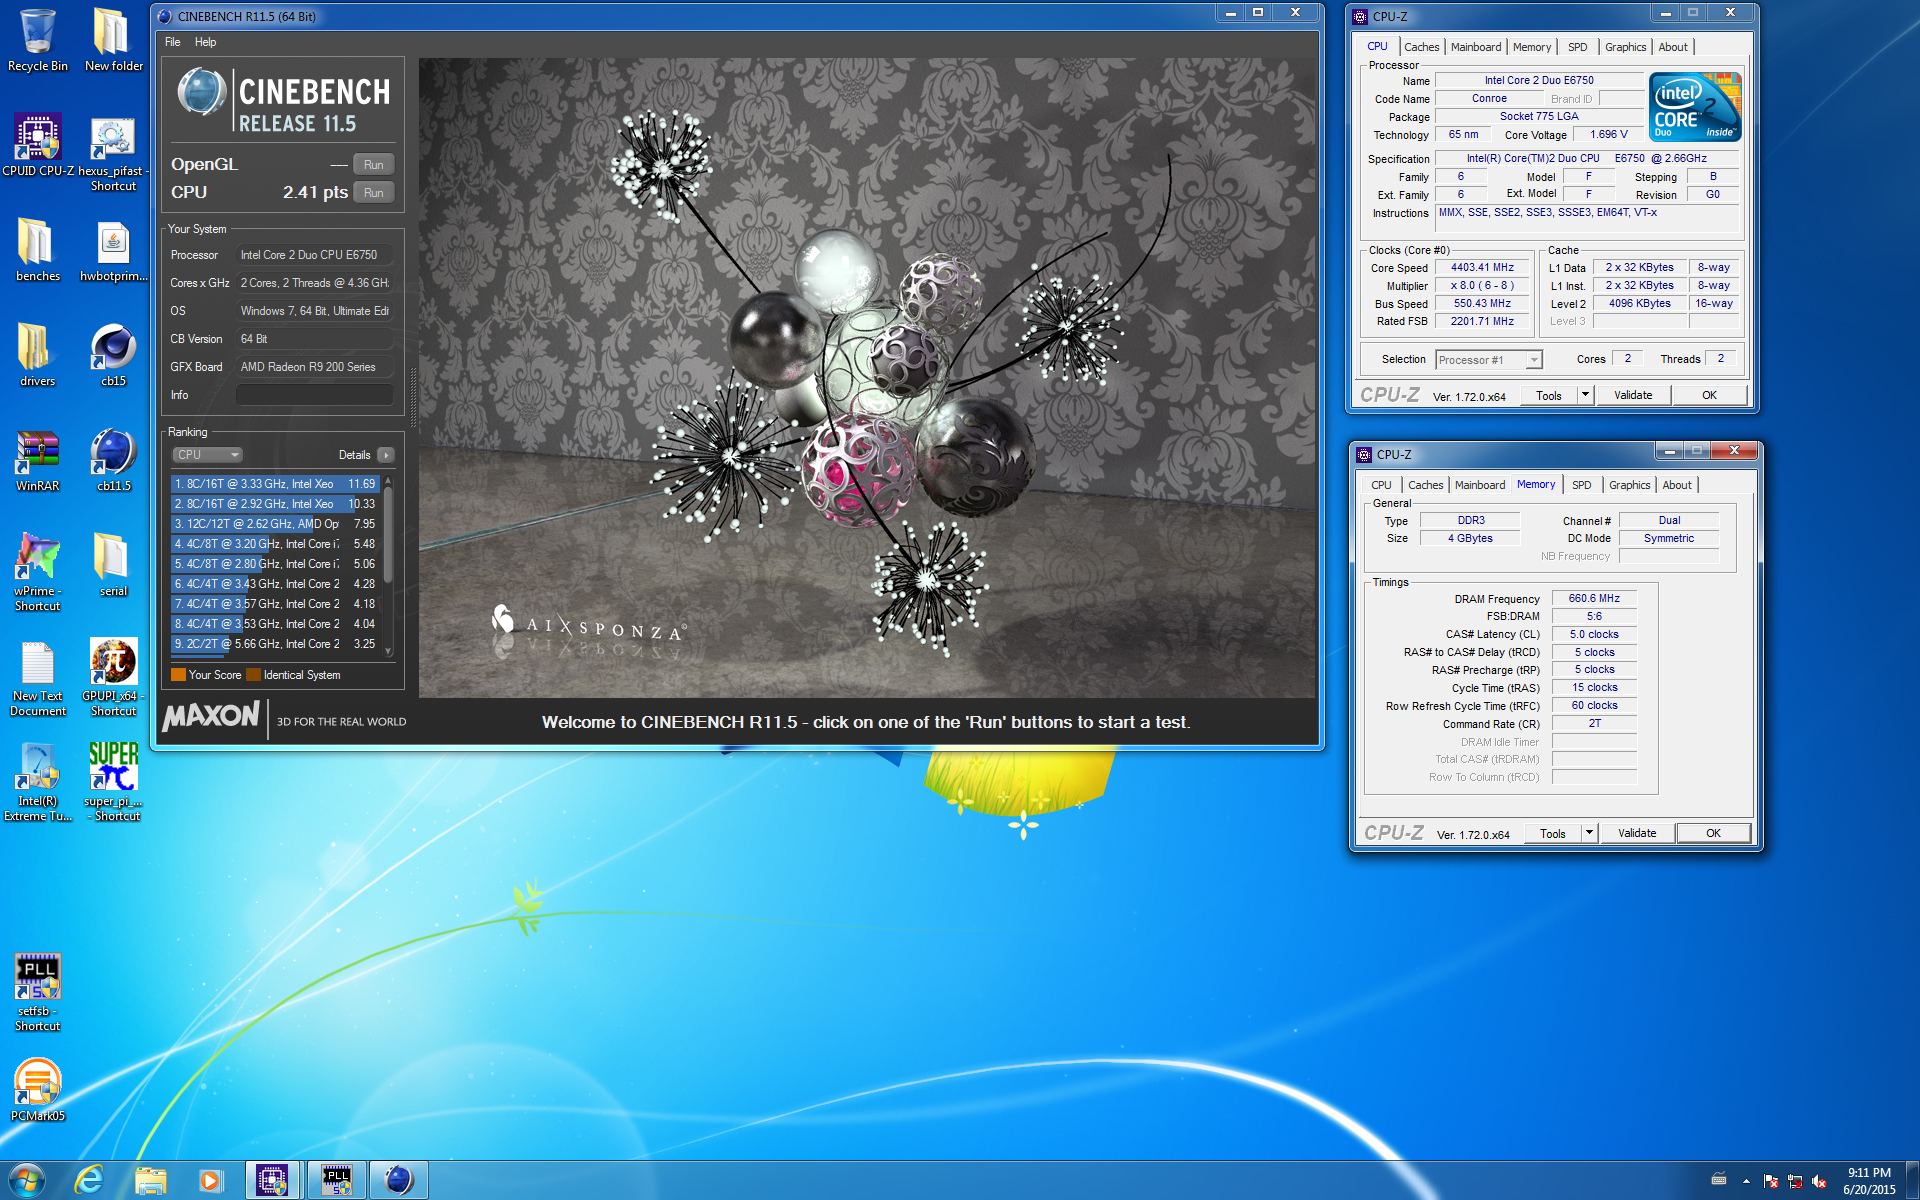Click the volume muted tray icon
The height and width of the screenshot is (1200, 1920).
click(1819, 1181)
